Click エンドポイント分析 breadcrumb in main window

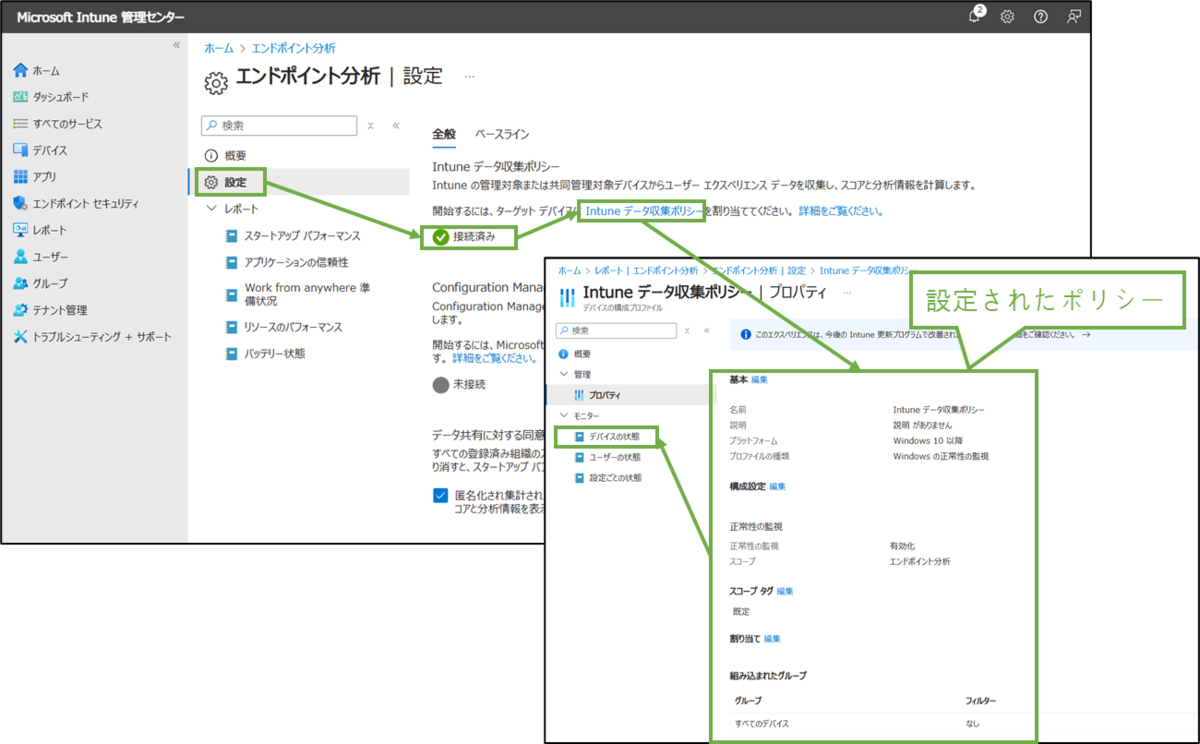tap(294, 48)
